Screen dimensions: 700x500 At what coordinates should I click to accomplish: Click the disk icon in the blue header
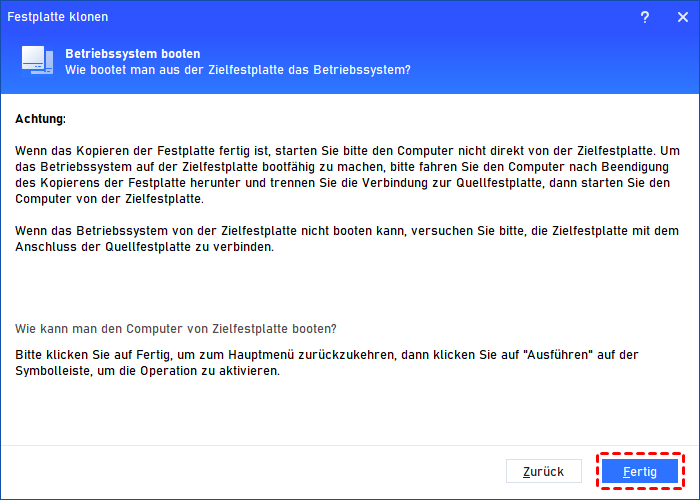click(x=37, y=61)
